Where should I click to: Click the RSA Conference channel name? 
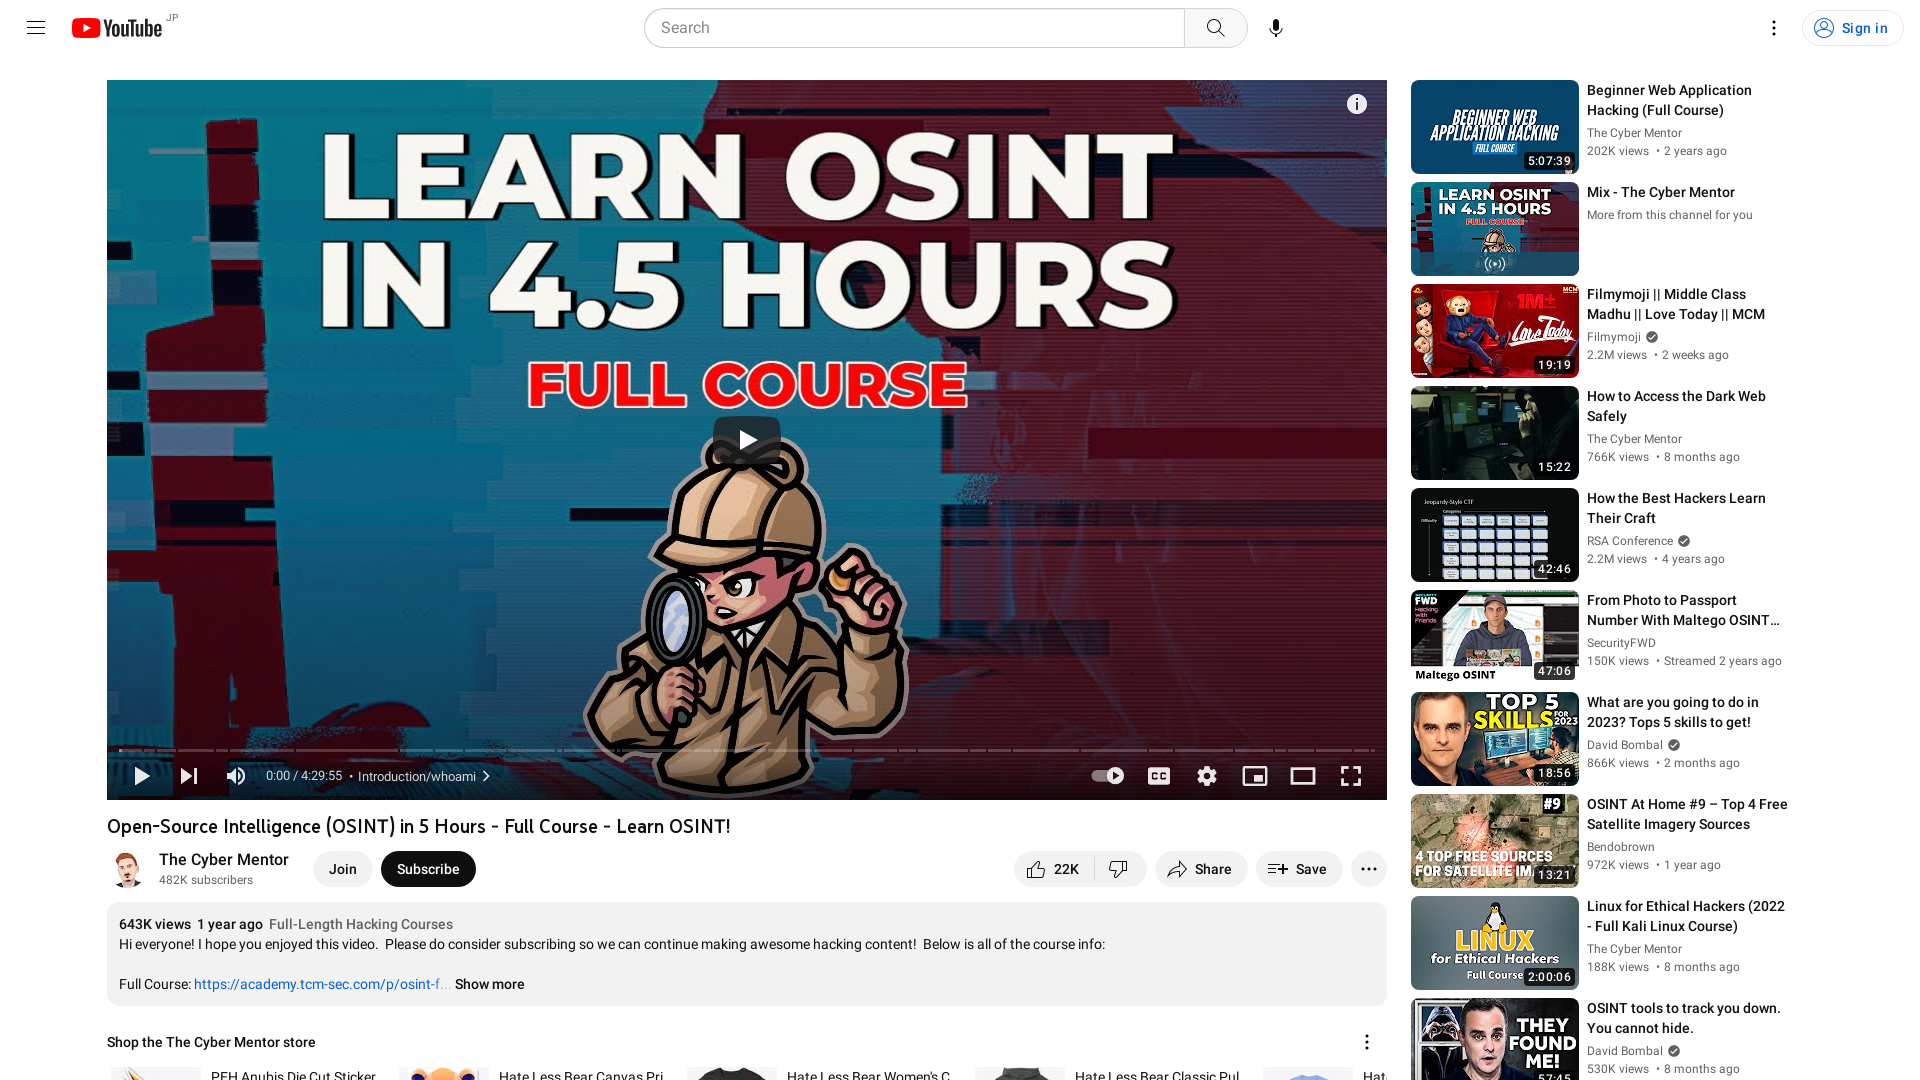coord(1629,541)
